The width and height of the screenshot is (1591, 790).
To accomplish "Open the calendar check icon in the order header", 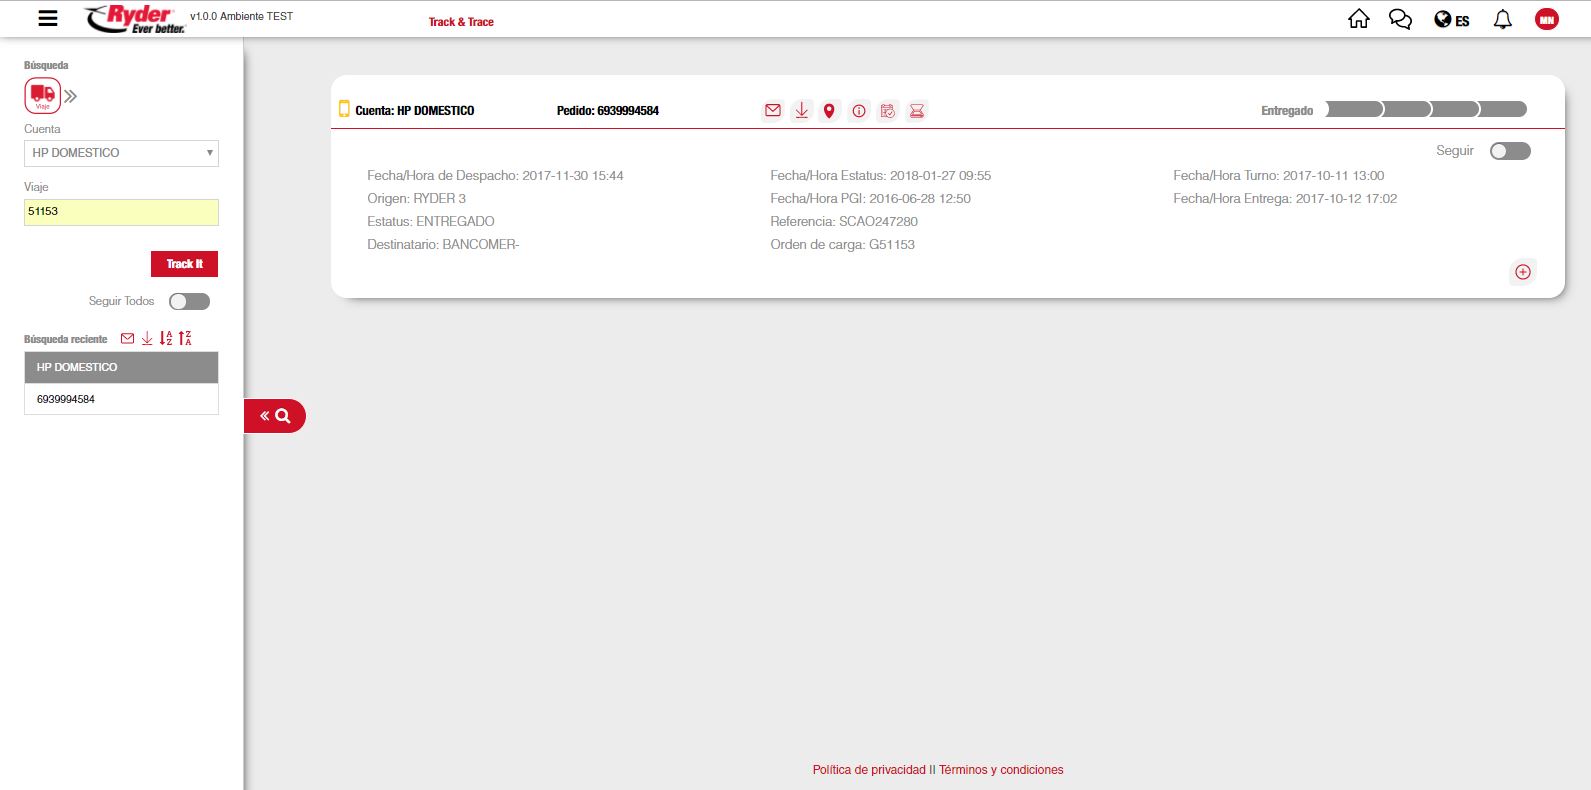I will point(888,111).
